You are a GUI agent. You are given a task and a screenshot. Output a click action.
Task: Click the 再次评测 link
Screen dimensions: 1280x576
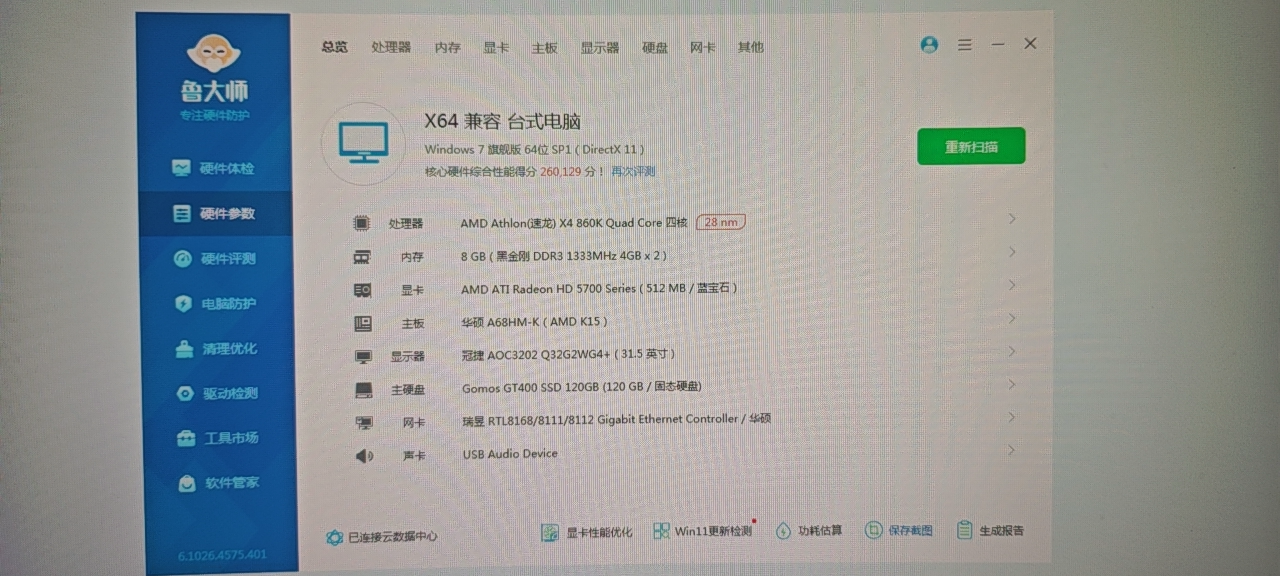pyautogui.click(x=633, y=172)
